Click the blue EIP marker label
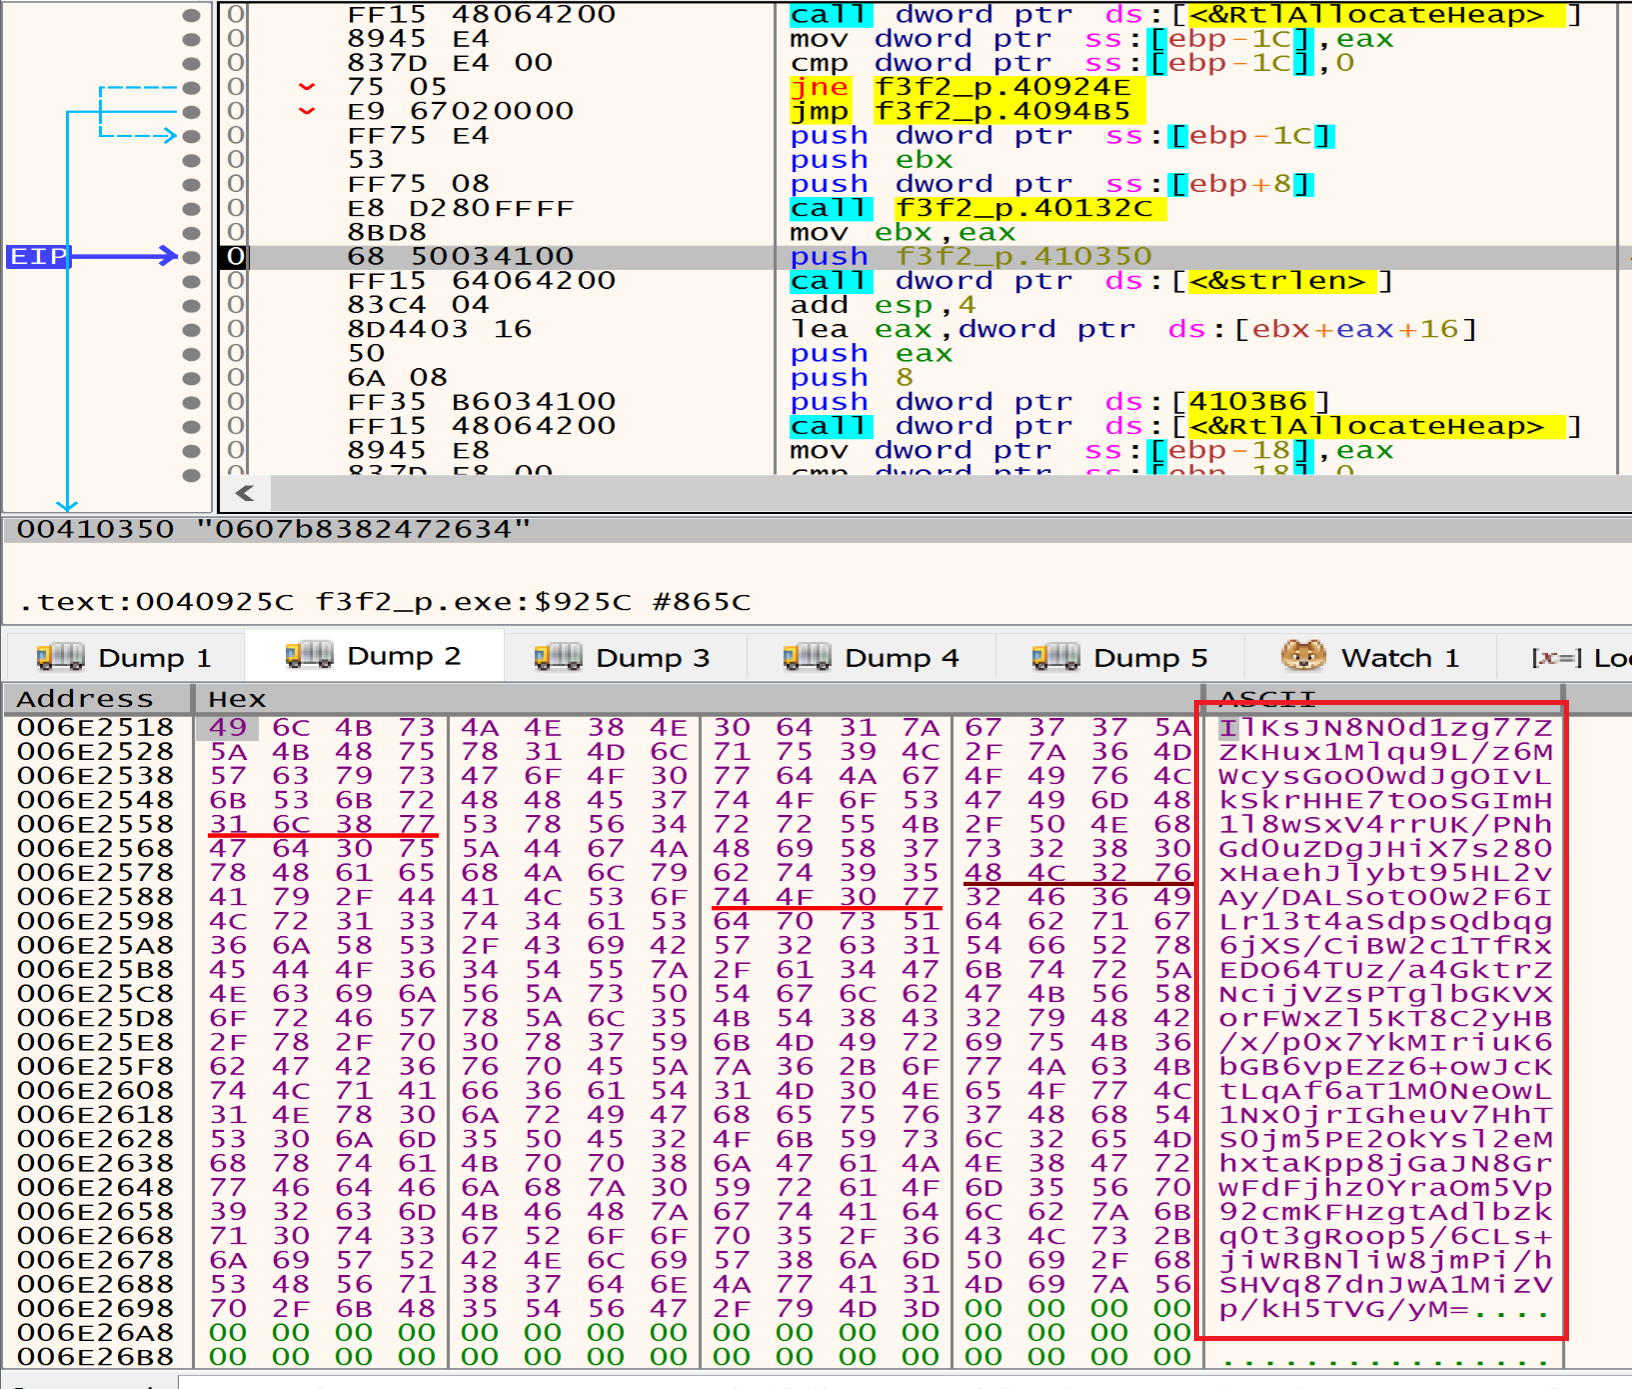Image resolution: width=1632 pixels, height=1389 pixels. [x=38, y=257]
